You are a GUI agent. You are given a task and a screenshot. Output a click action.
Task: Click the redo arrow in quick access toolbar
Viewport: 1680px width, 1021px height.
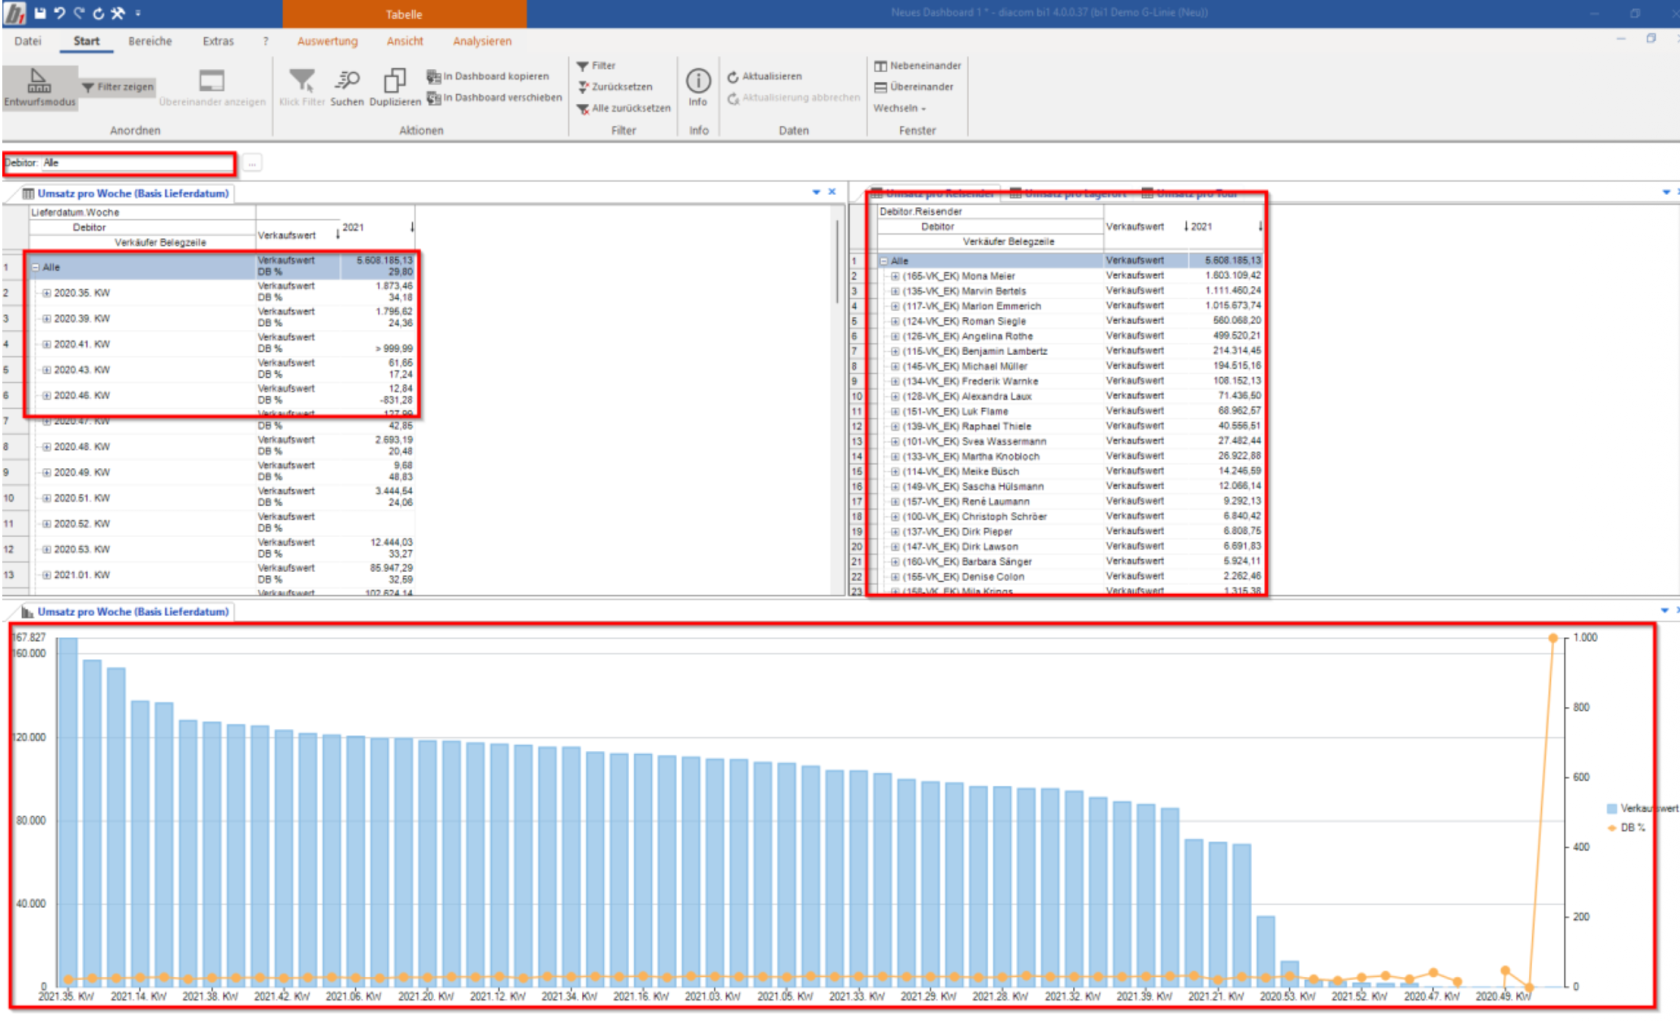(x=79, y=13)
